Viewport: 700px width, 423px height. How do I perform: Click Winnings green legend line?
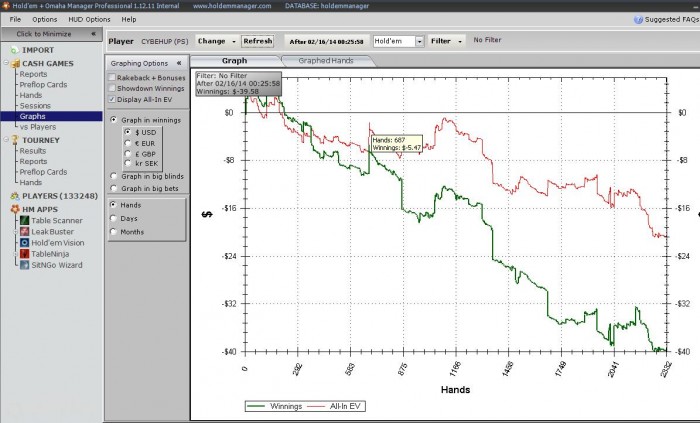256,406
